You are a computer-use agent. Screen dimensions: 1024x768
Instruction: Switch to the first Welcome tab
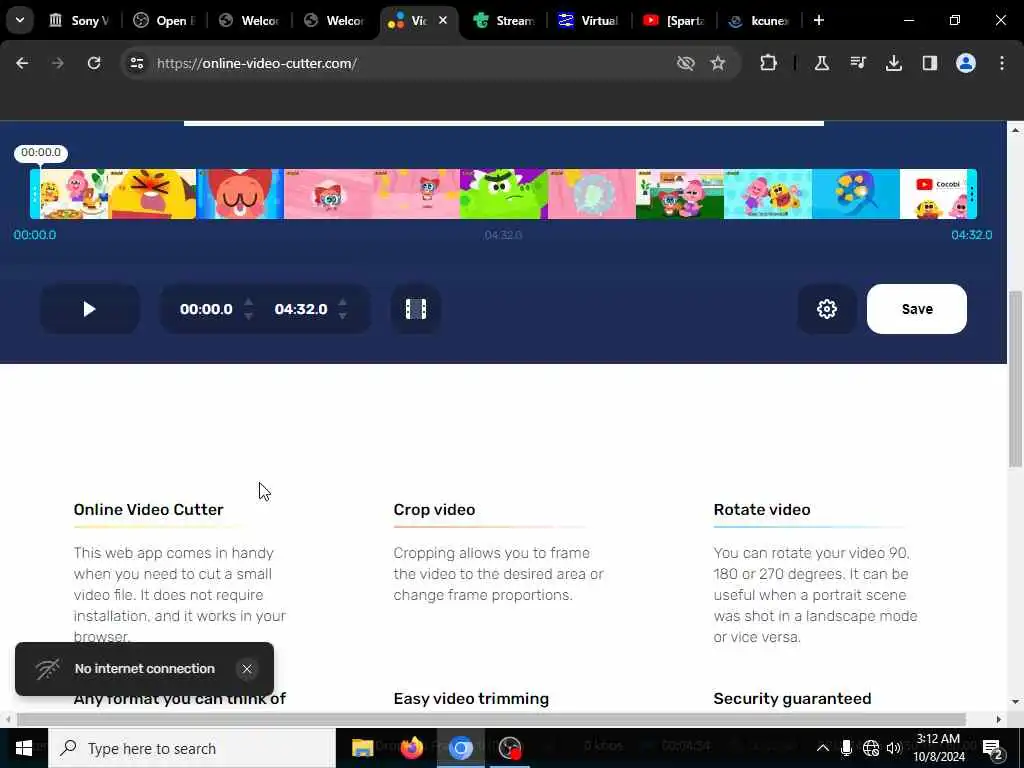250,21
